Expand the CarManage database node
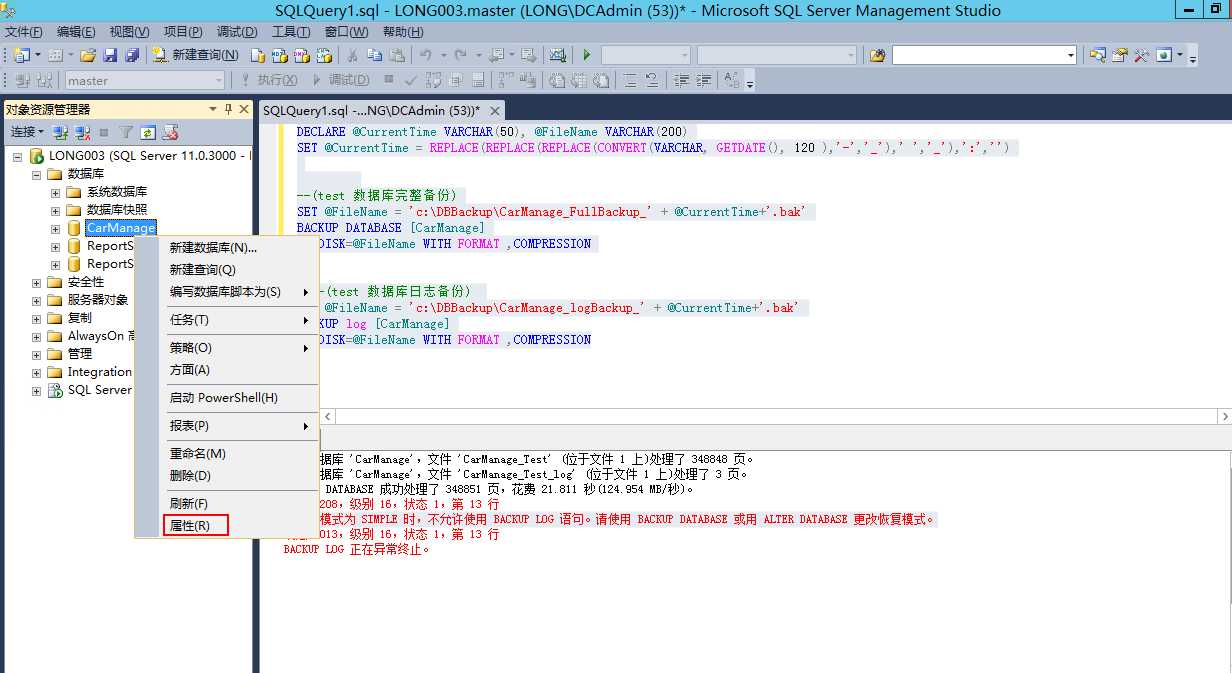 click(56, 228)
